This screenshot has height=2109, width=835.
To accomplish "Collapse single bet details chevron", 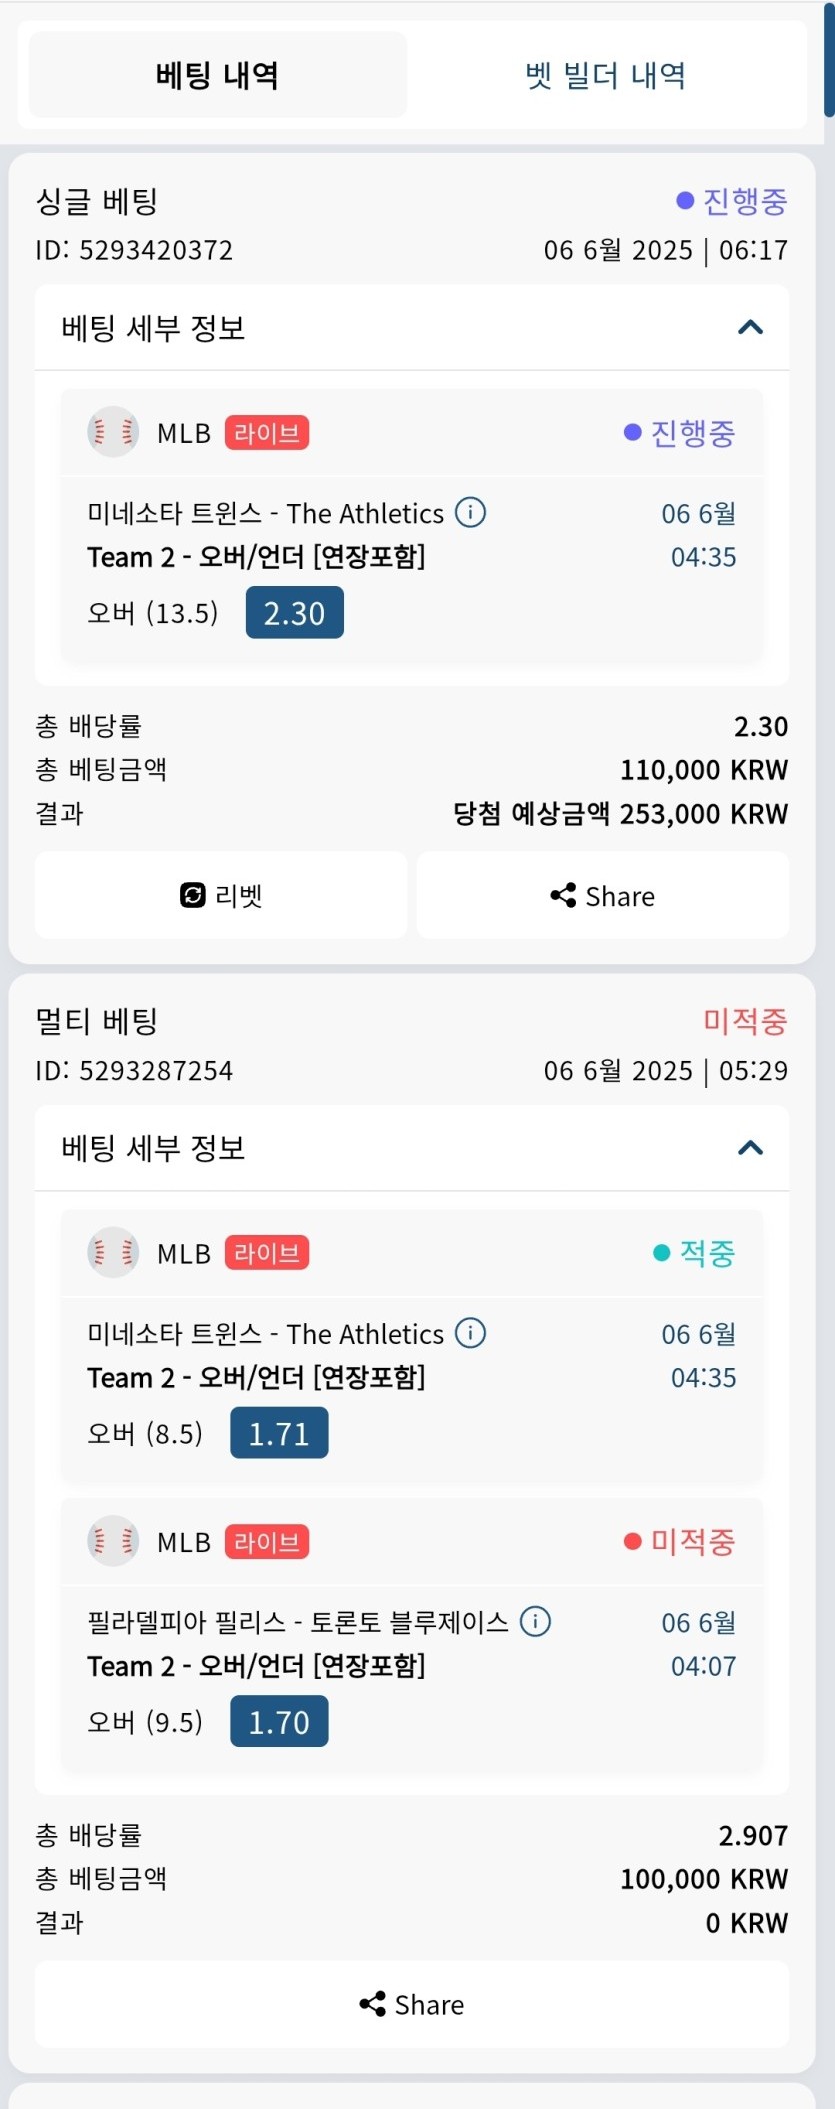I will 750,327.
